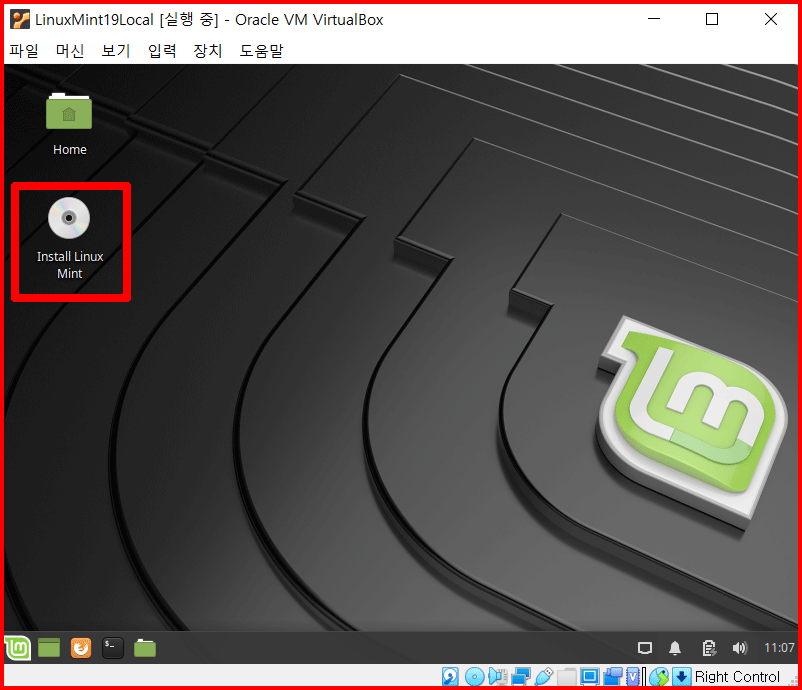Click the VirtualBox network indicator
The width and height of the screenshot is (802, 690).
[521, 677]
